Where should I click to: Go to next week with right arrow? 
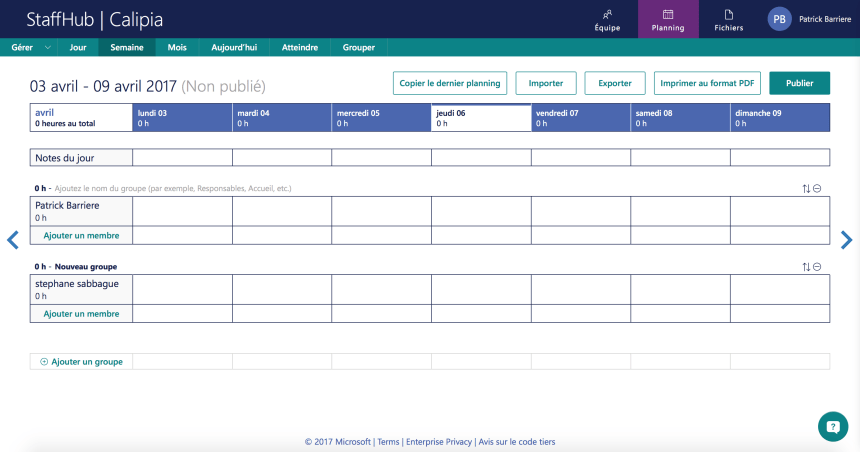pyautogui.click(x=846, y=240)
